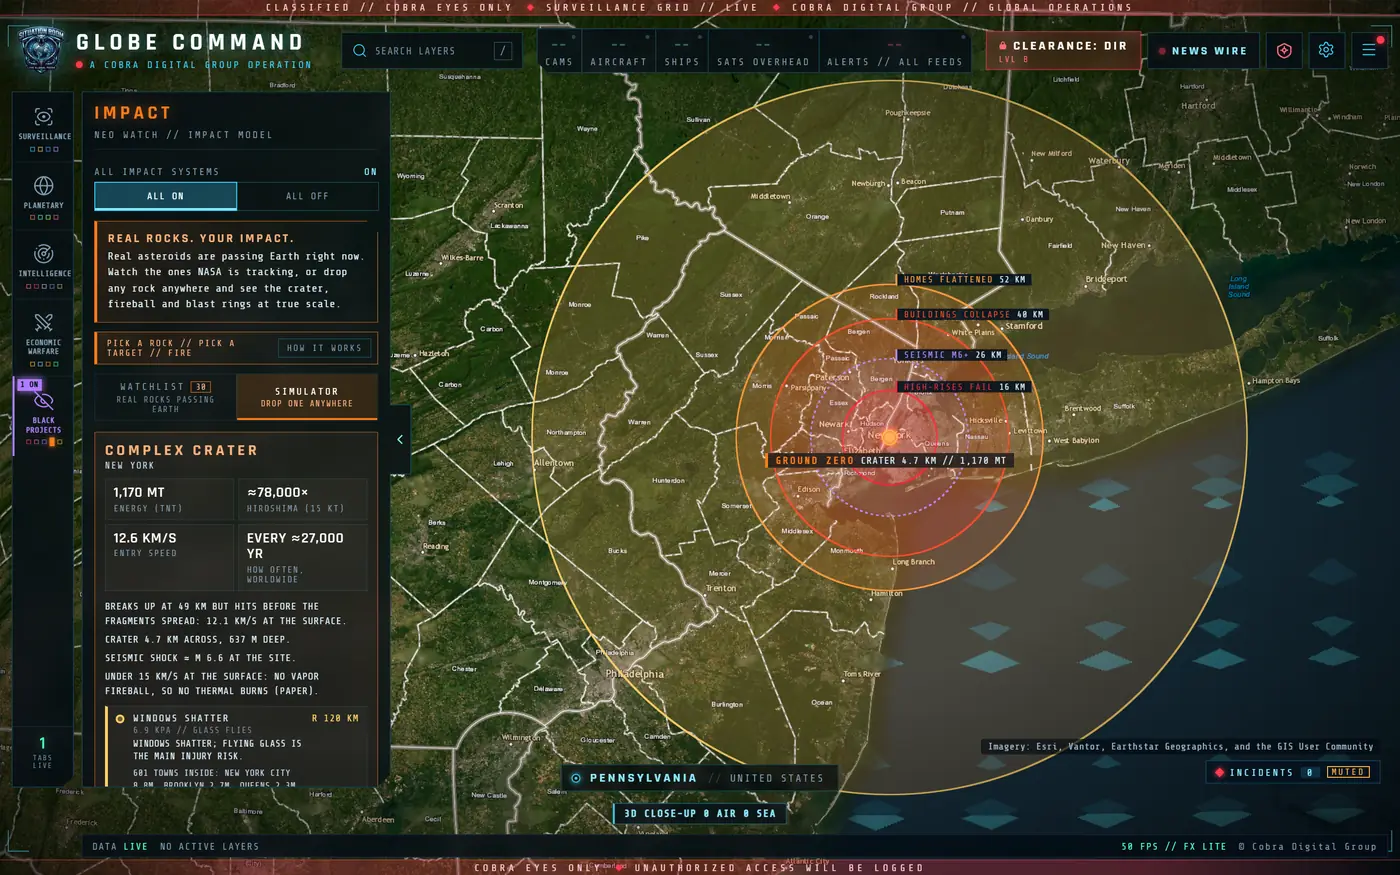This screenshot has width=1400, height=875.
Task: Click the lock icon on Clearance badge
Action: coord(1003,46)
